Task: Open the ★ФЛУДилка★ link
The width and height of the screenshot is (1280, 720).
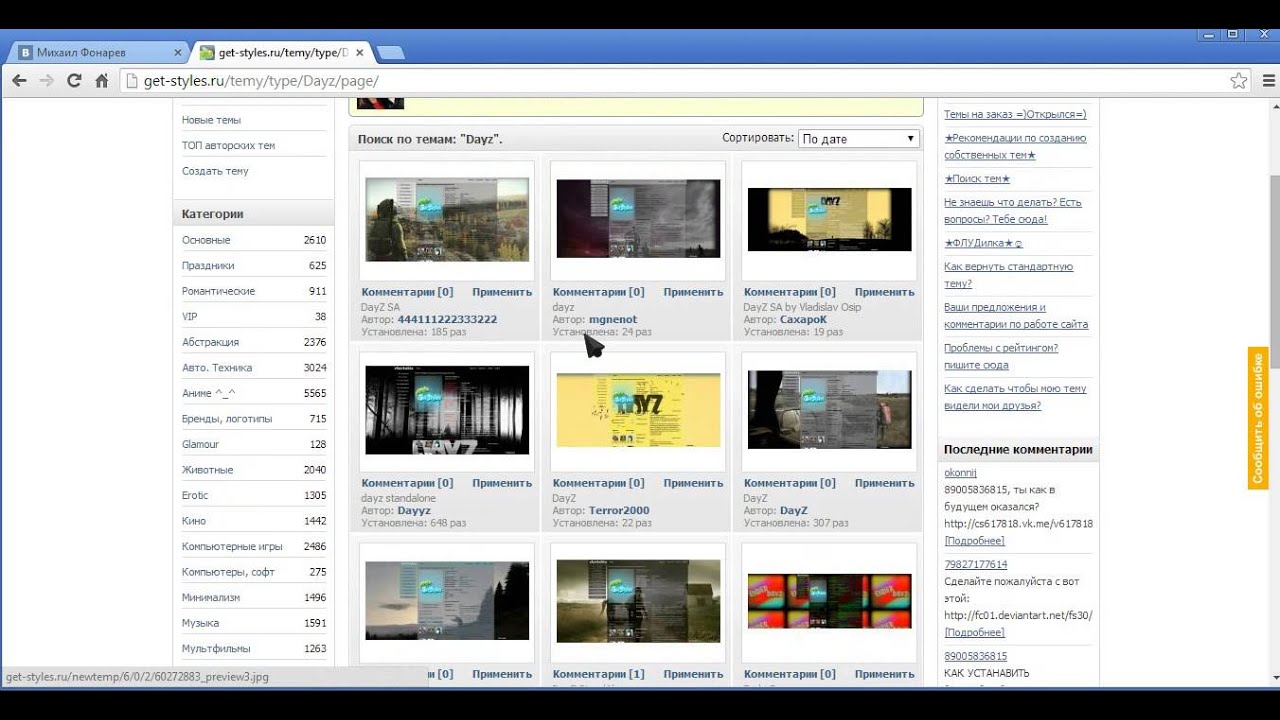Action: [983, 243]
